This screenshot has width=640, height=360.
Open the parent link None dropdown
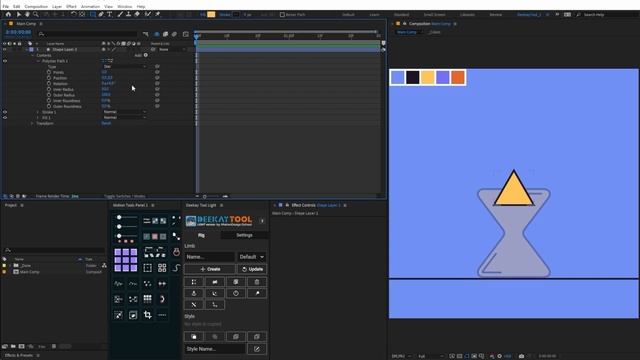click(171, 49)
